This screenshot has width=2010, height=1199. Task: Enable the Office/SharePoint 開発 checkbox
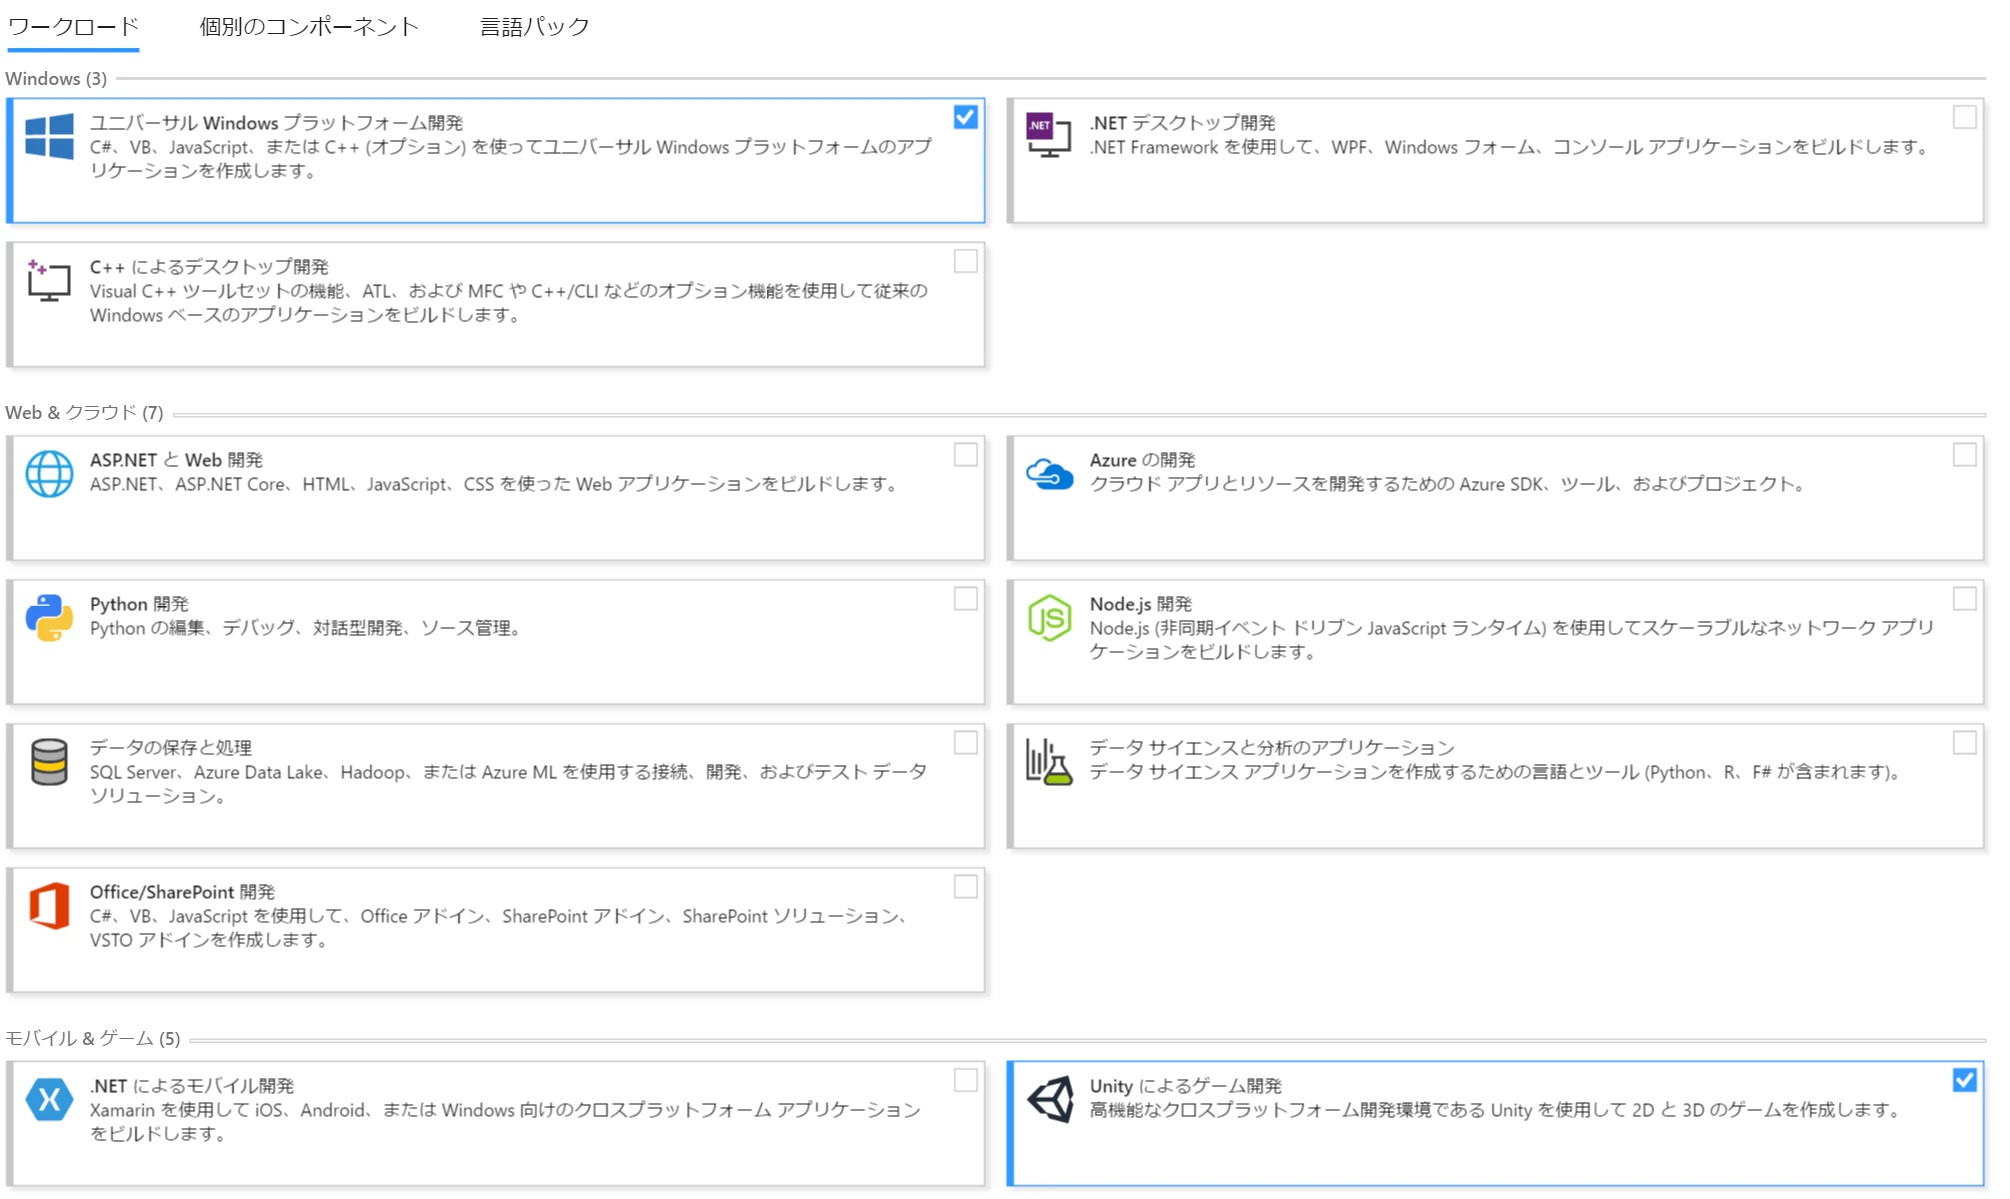coord(965,887)
